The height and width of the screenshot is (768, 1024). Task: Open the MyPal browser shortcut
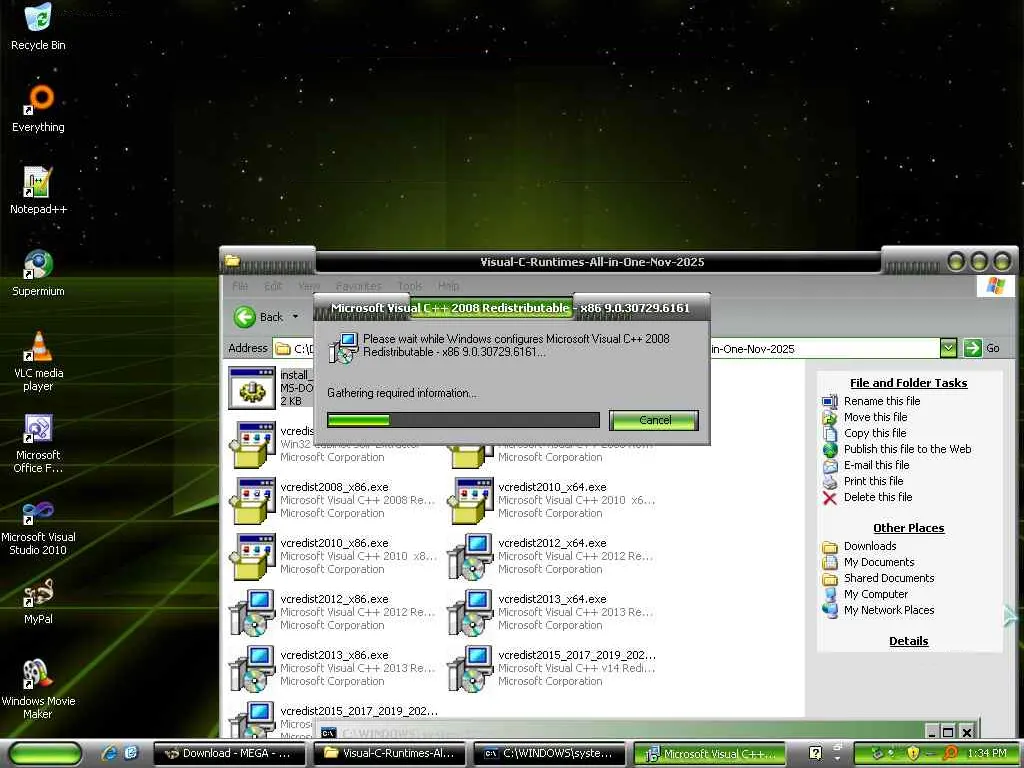[38, 601]
